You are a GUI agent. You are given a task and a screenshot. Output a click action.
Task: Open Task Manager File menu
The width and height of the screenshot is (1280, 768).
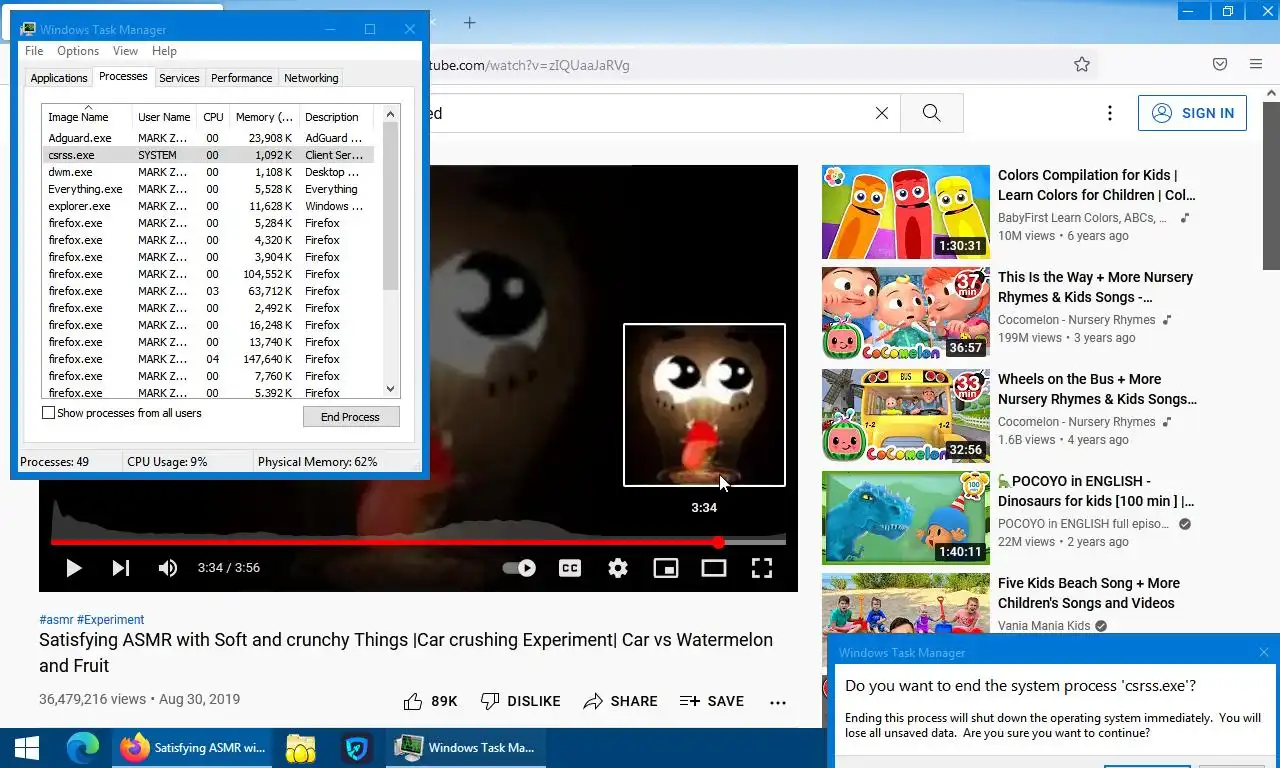(34, 51)
